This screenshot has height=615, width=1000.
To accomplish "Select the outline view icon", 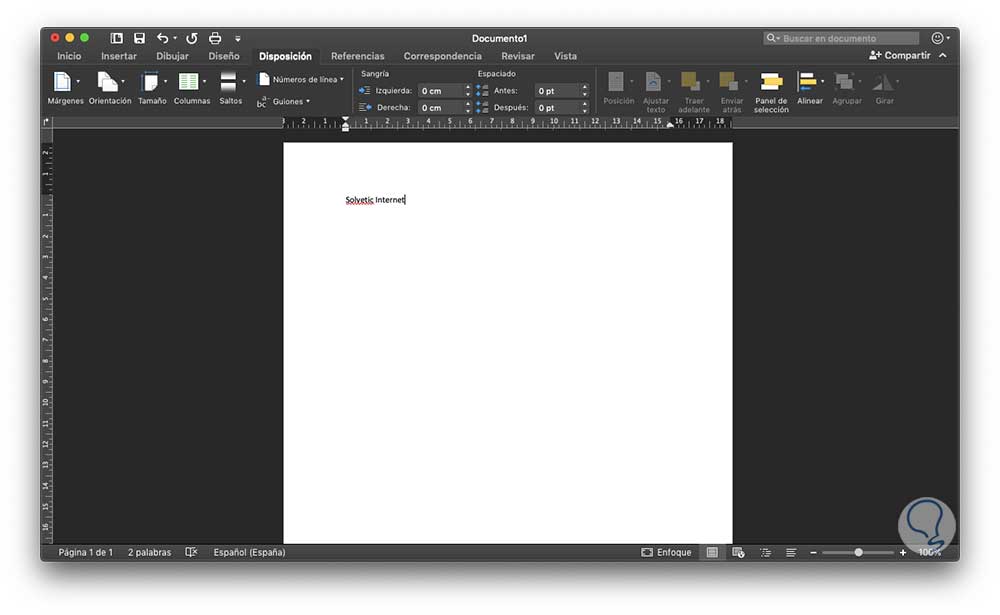I will (765, 552).
